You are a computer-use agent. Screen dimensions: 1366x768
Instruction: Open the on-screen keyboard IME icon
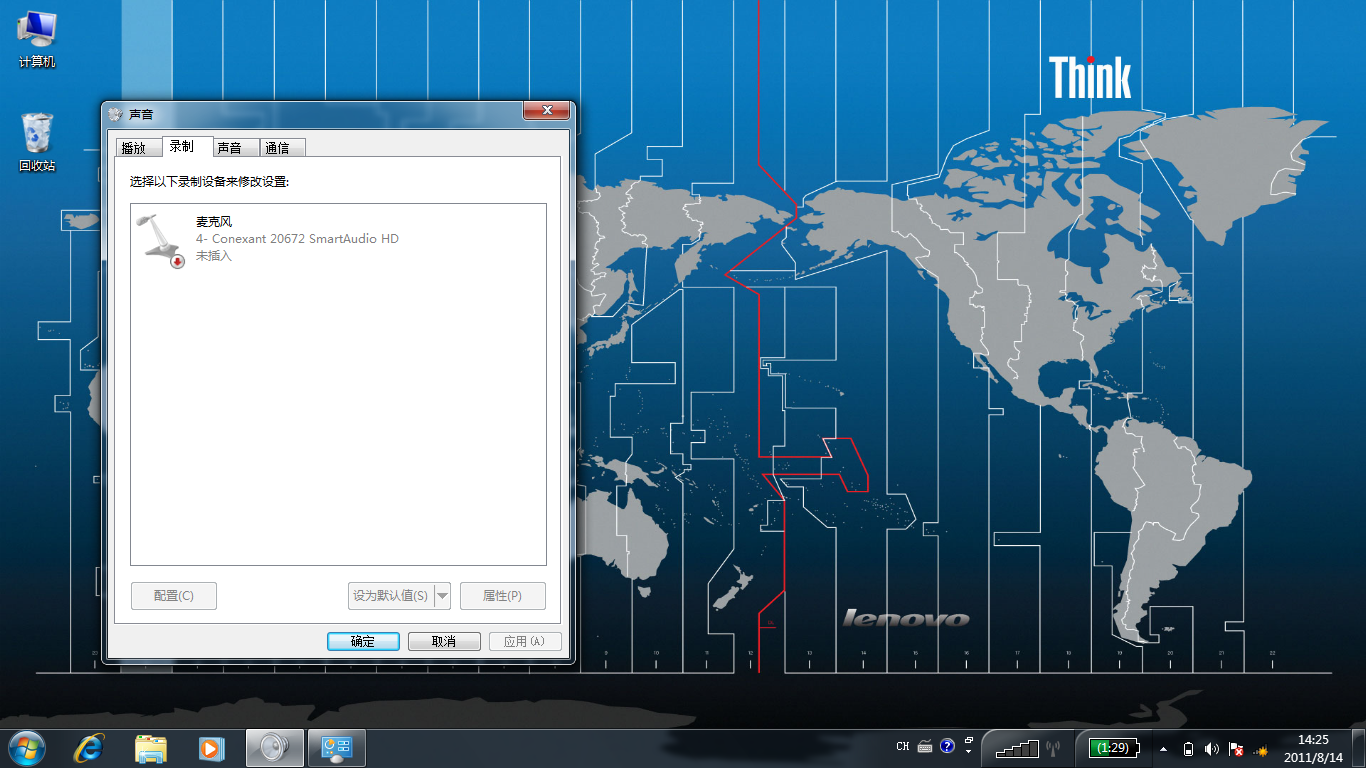924,747
